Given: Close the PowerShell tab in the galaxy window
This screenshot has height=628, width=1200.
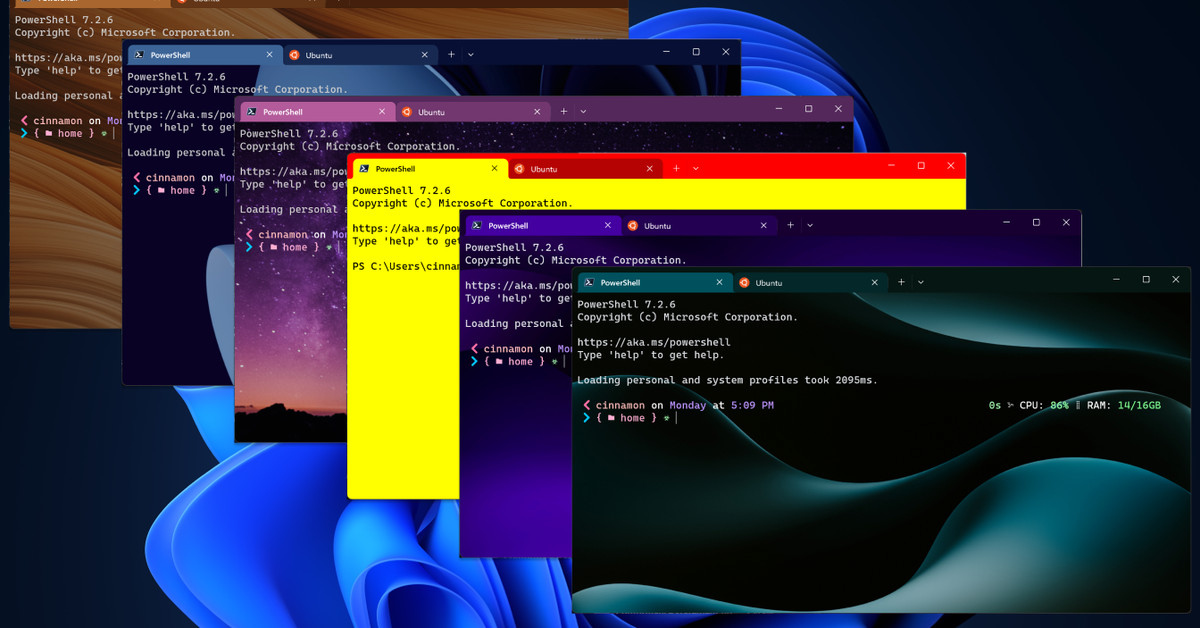Looking at the screenshot, I should (381, 111).
